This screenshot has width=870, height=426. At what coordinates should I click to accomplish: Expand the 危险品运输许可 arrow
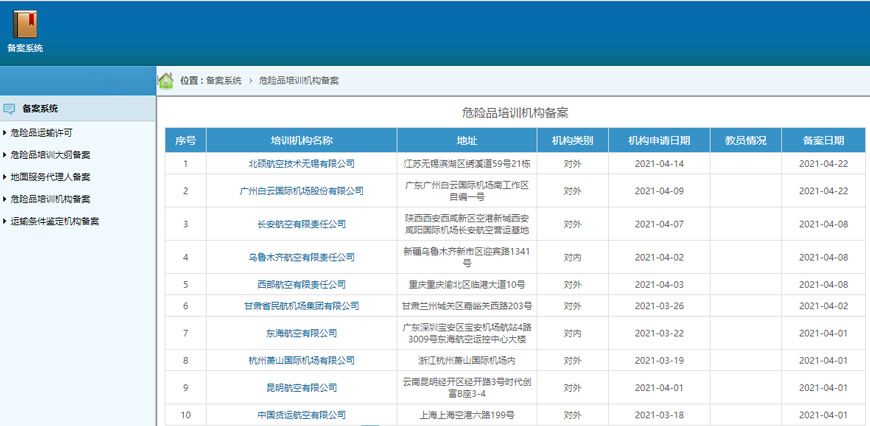pyautogui.click(x=5, y=133)
